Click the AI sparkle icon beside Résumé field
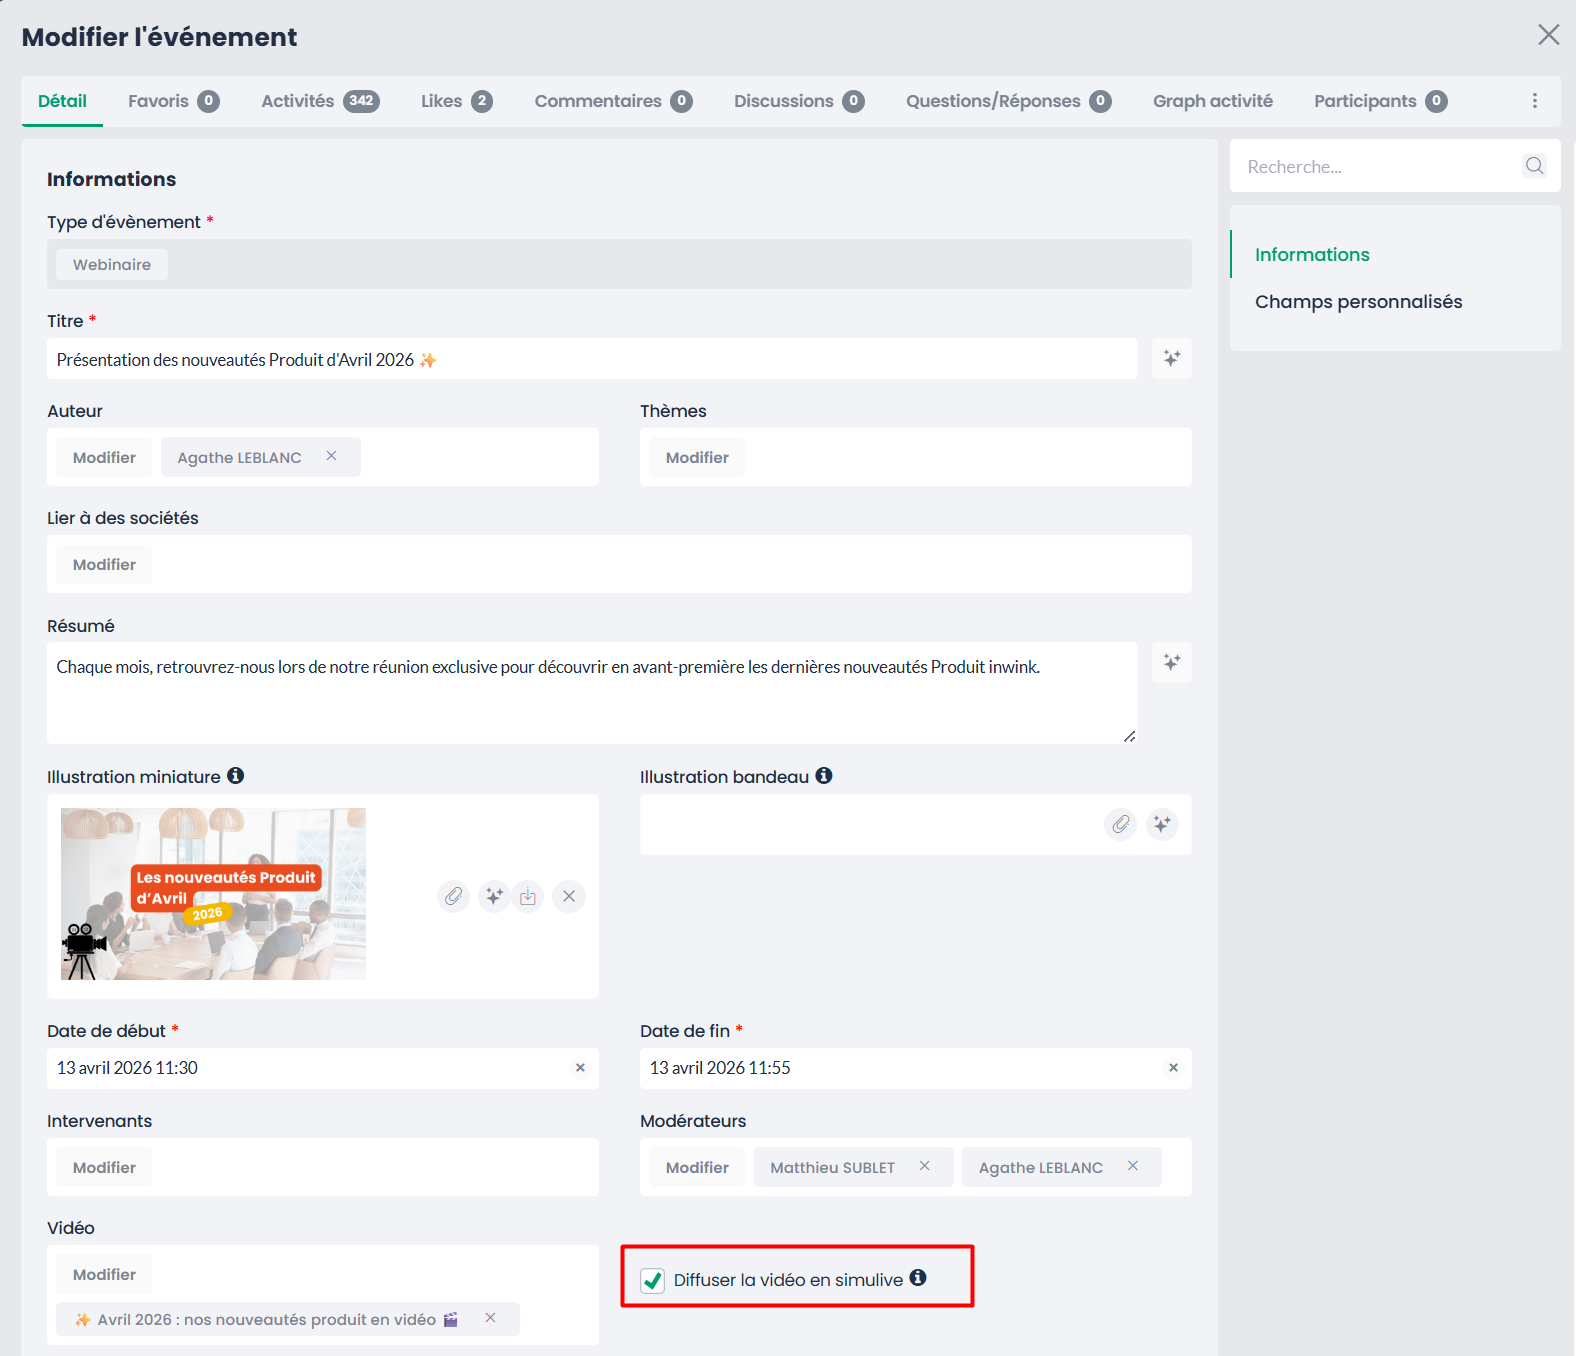The width and height of the screenshot is (1576, 1356). 1171,663
